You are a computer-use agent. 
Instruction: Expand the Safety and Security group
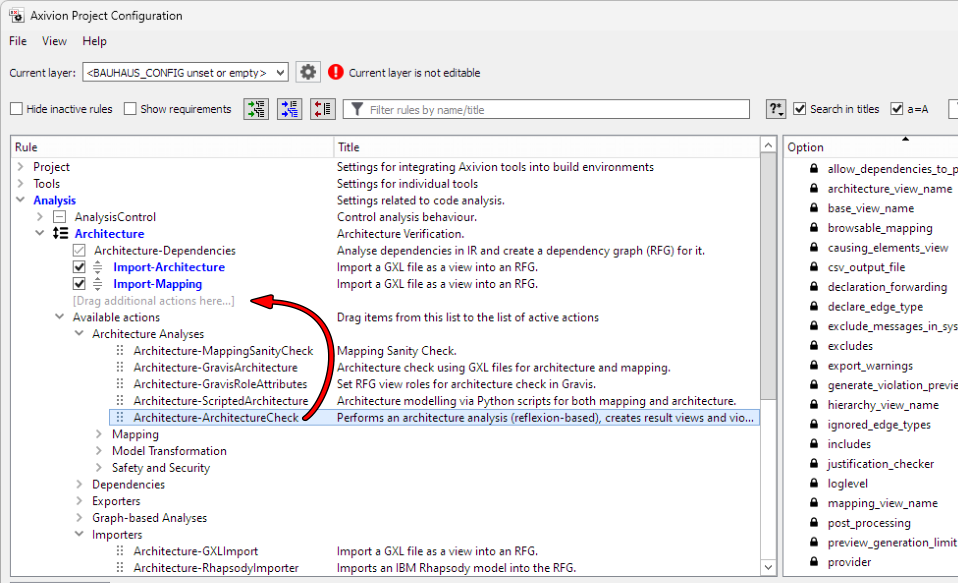(x=98, y=468)
